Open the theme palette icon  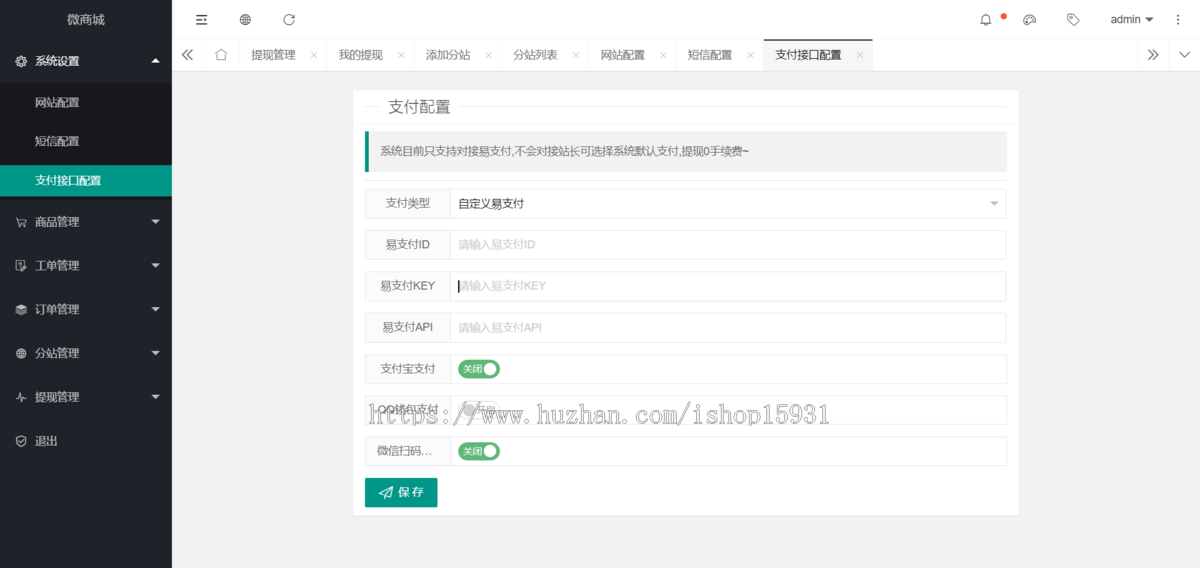click(x=1030, y=19)
